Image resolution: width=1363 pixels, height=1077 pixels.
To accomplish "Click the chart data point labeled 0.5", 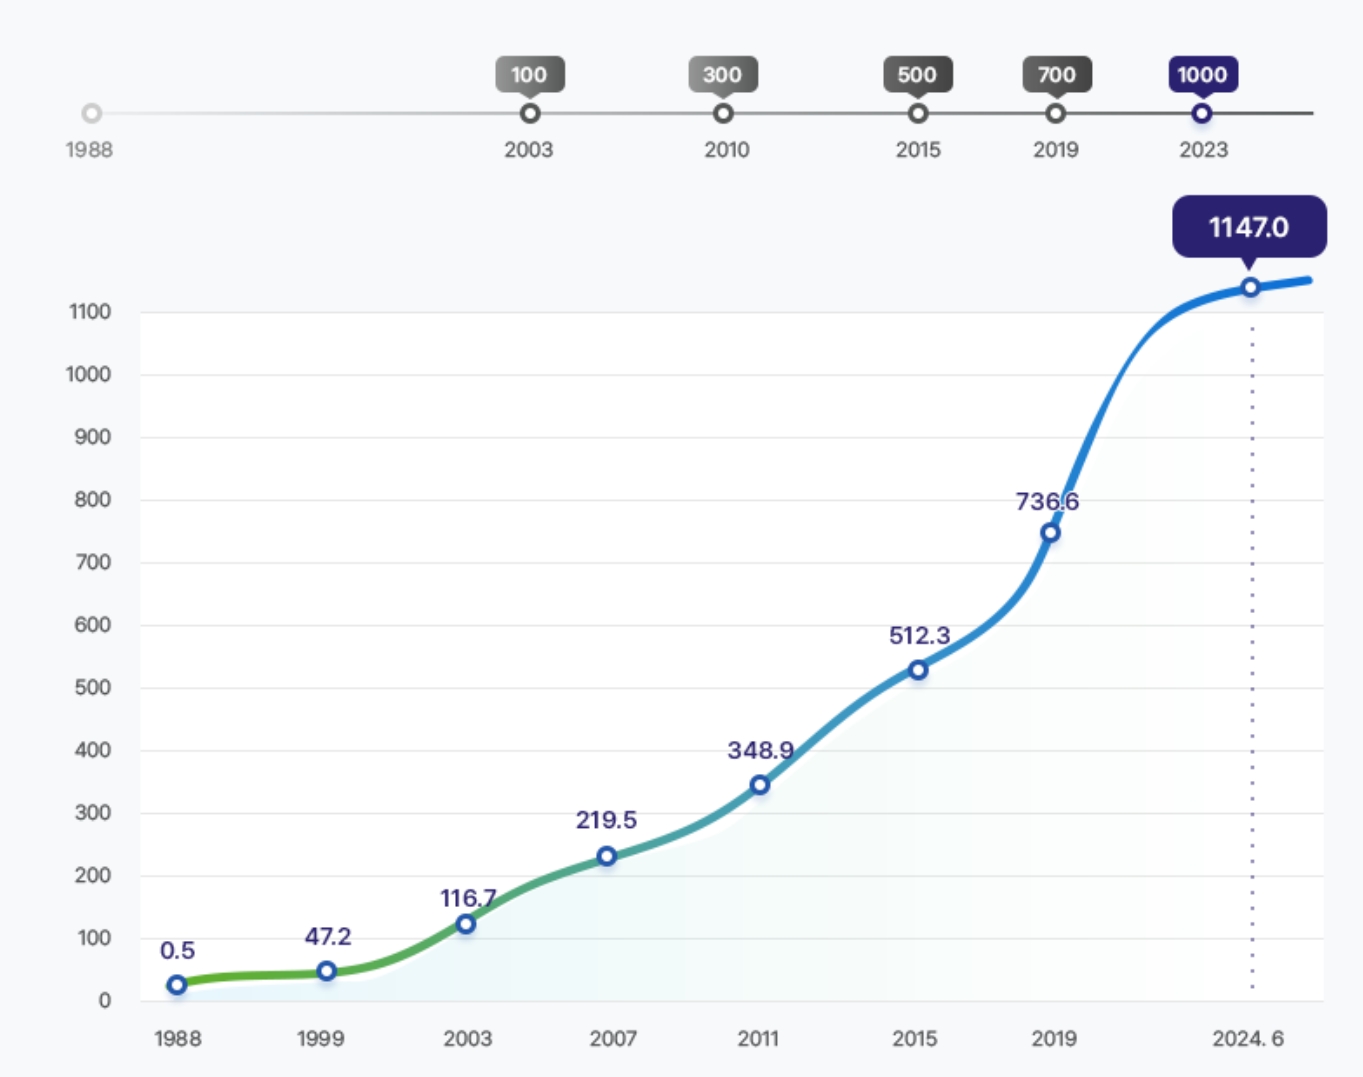I will click(x=177, y=985).
